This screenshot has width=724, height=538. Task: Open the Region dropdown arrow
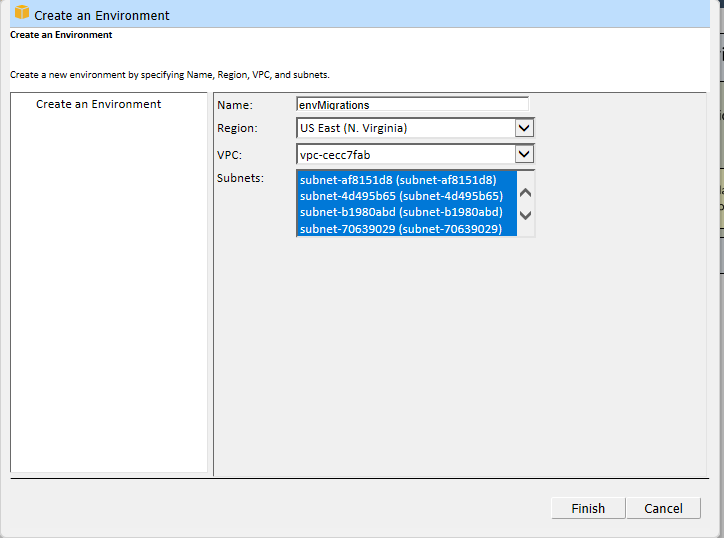pyautogui.click(x=524, y=128)
